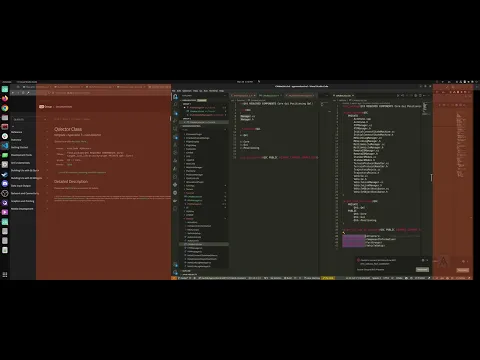Show Applications grid in the dock
480x360 pixels.
click(5, 275)
